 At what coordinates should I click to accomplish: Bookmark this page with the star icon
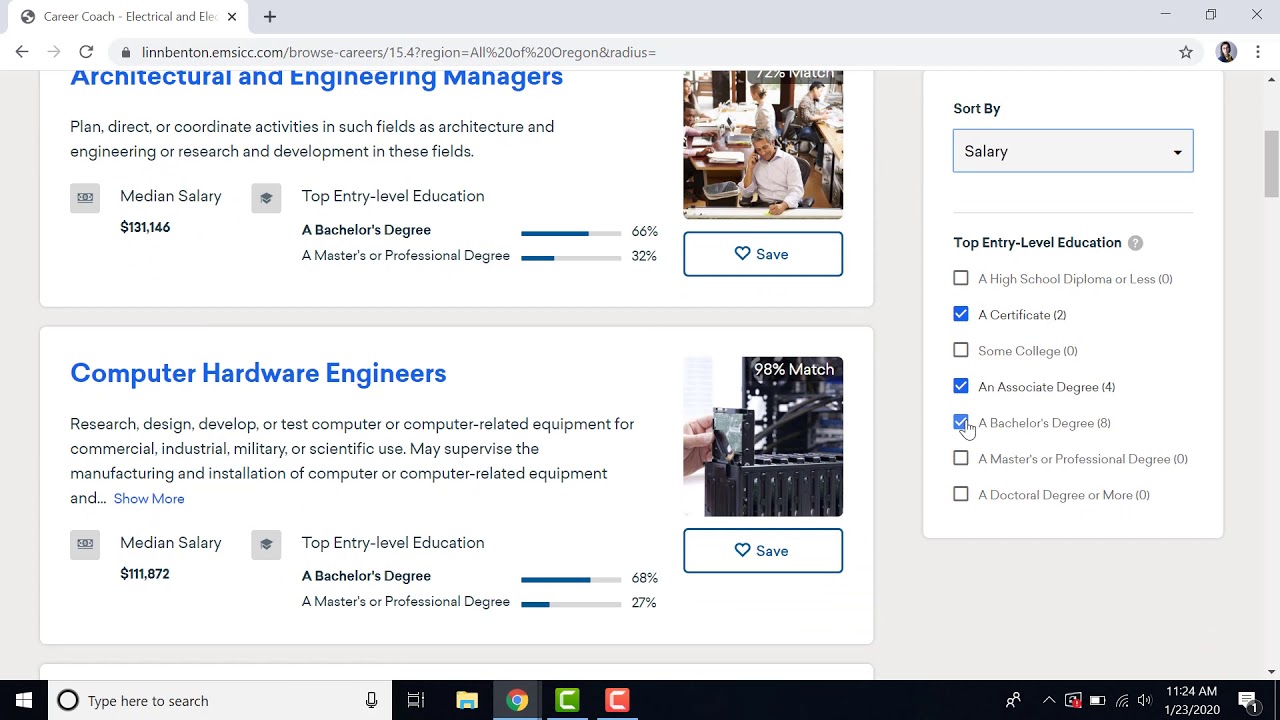(x=1186, y=52)
